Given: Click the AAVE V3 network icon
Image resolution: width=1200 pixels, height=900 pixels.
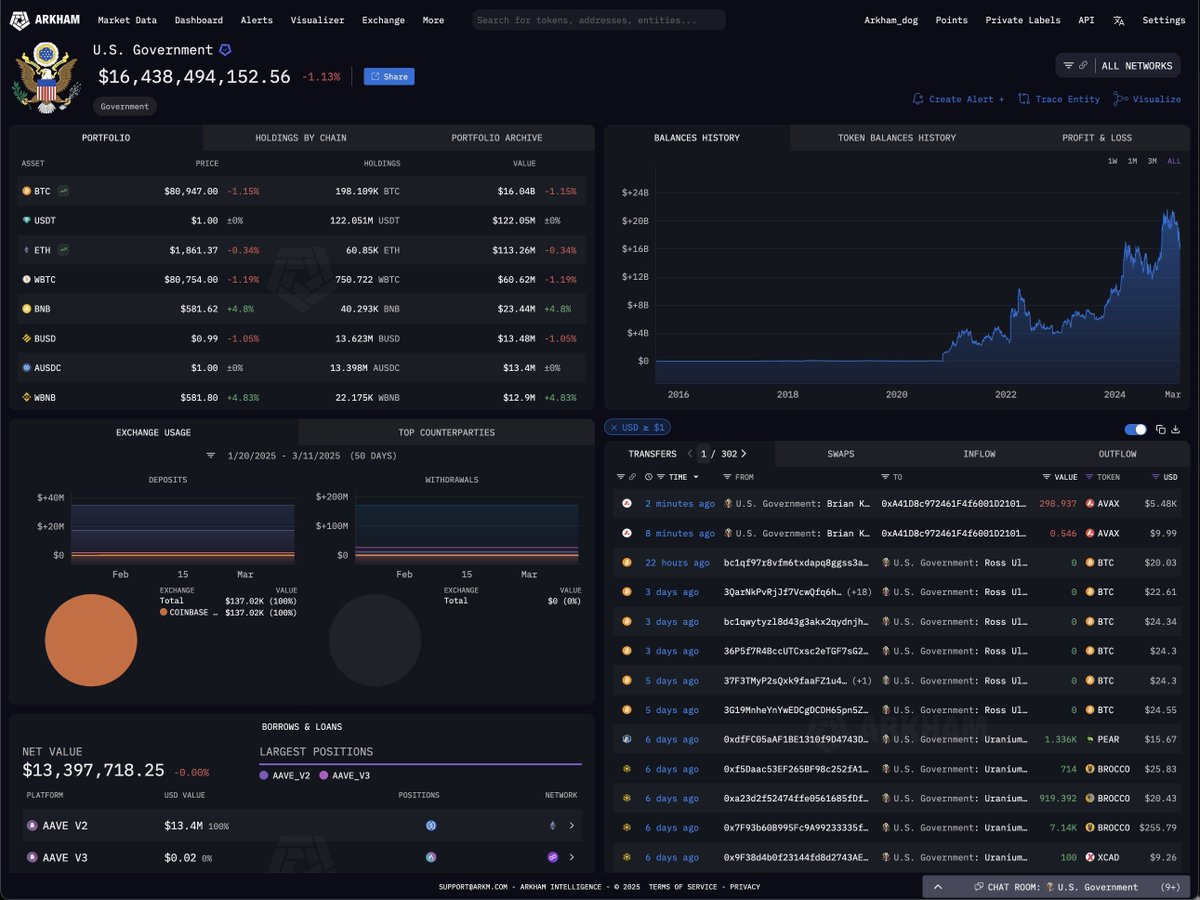Looking at the screenshot, I should tap(552, 857).
